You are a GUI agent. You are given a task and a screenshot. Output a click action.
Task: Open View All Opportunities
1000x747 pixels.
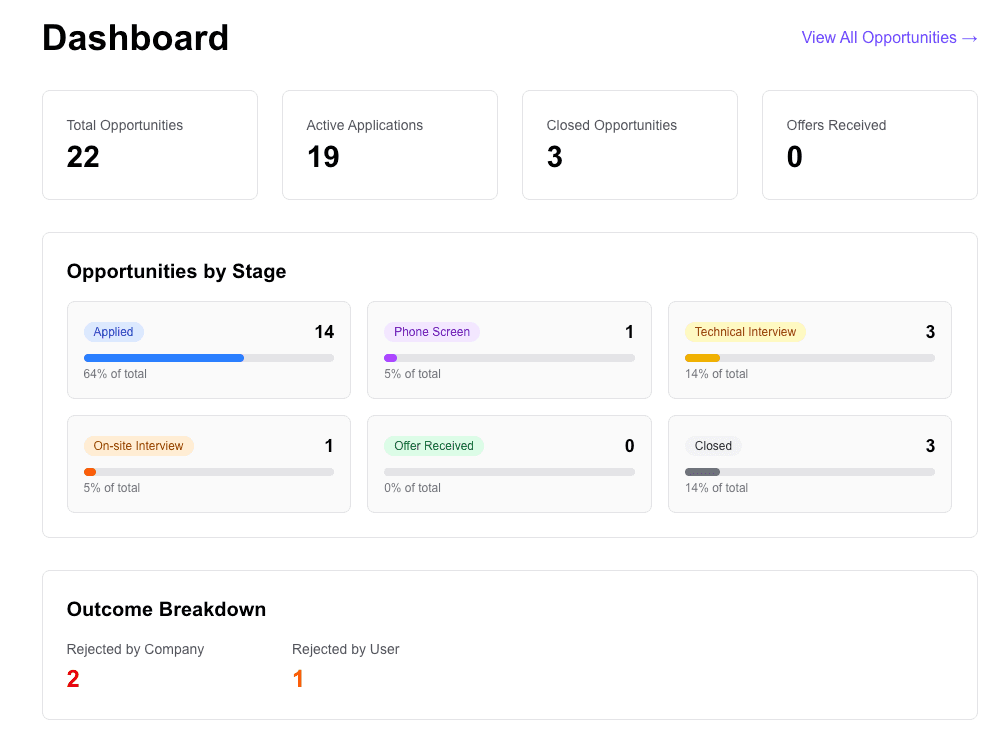pyautogui.click(x=889, y=37)
